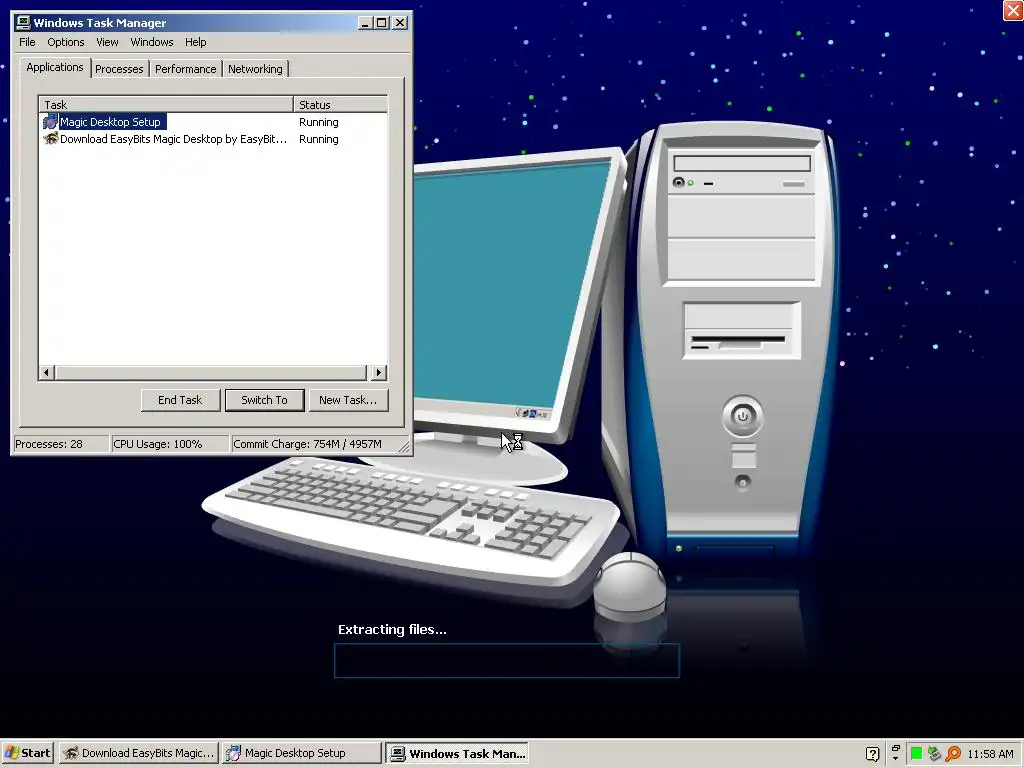
Task: Open the Help menu
Action: coord(195,42)
